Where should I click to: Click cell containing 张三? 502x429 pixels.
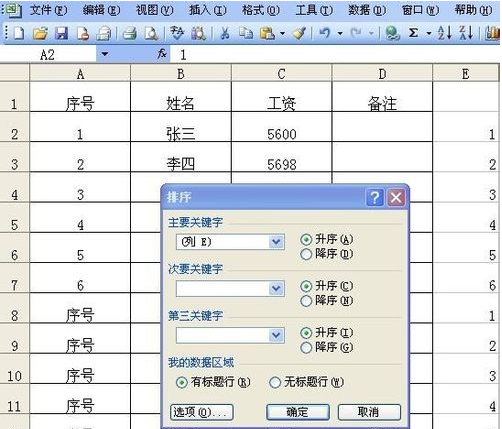tap(181, 127)
